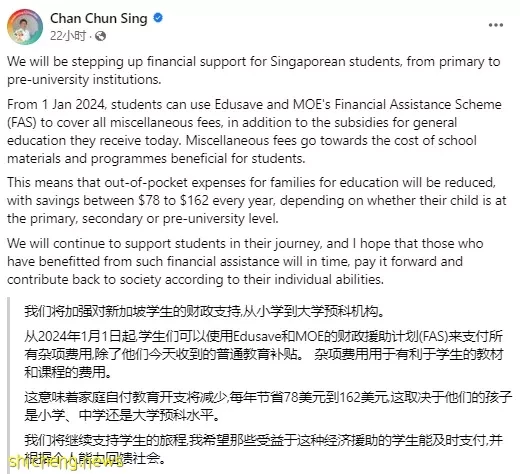Click the "$78 to $162" savings text
The height and width of the screenshot is (474, 520).
[173, 200]
